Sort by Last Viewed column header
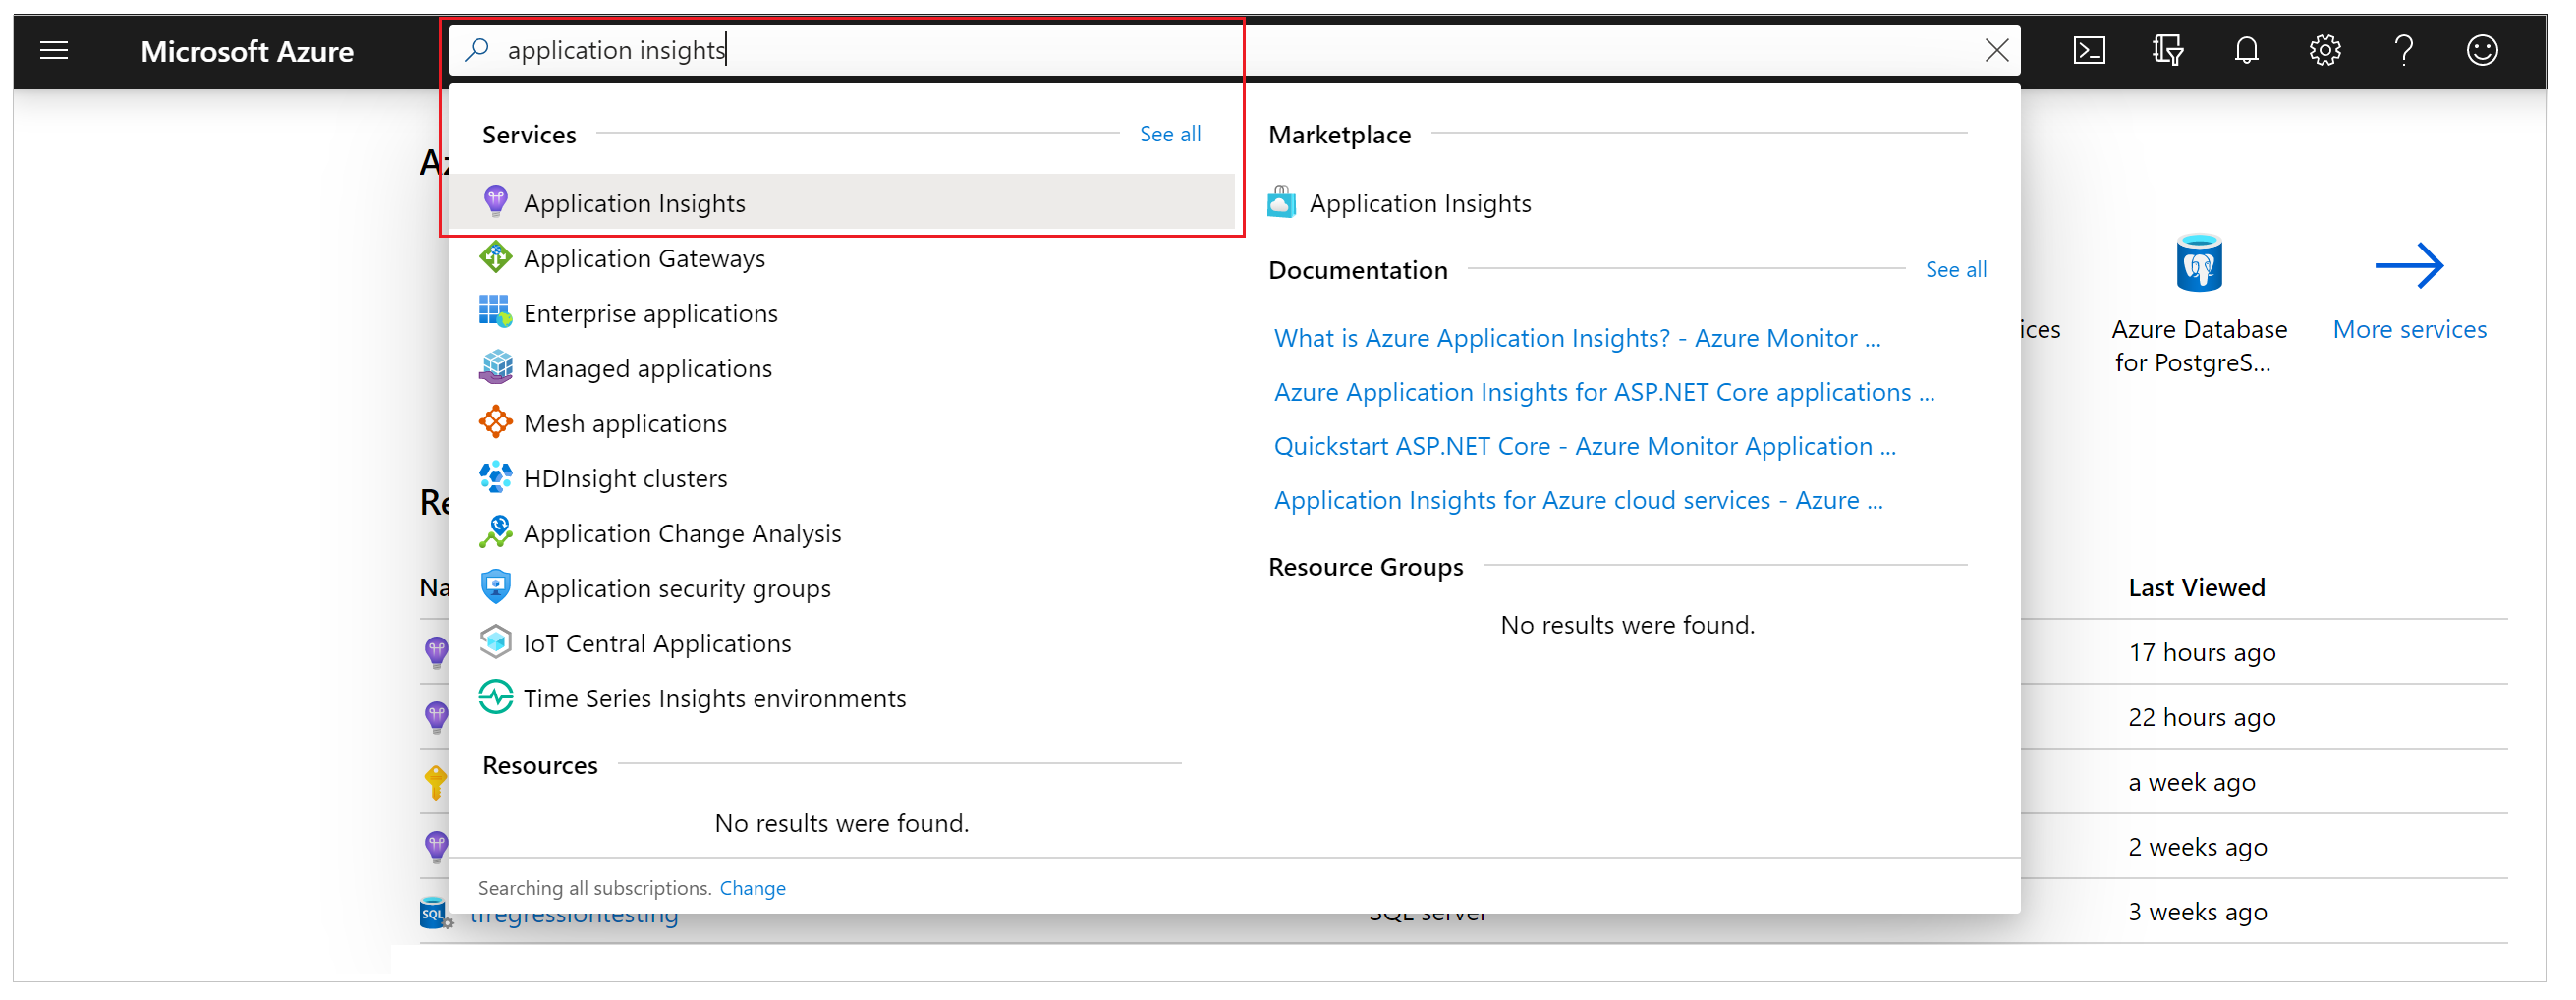 (2196, 588)
